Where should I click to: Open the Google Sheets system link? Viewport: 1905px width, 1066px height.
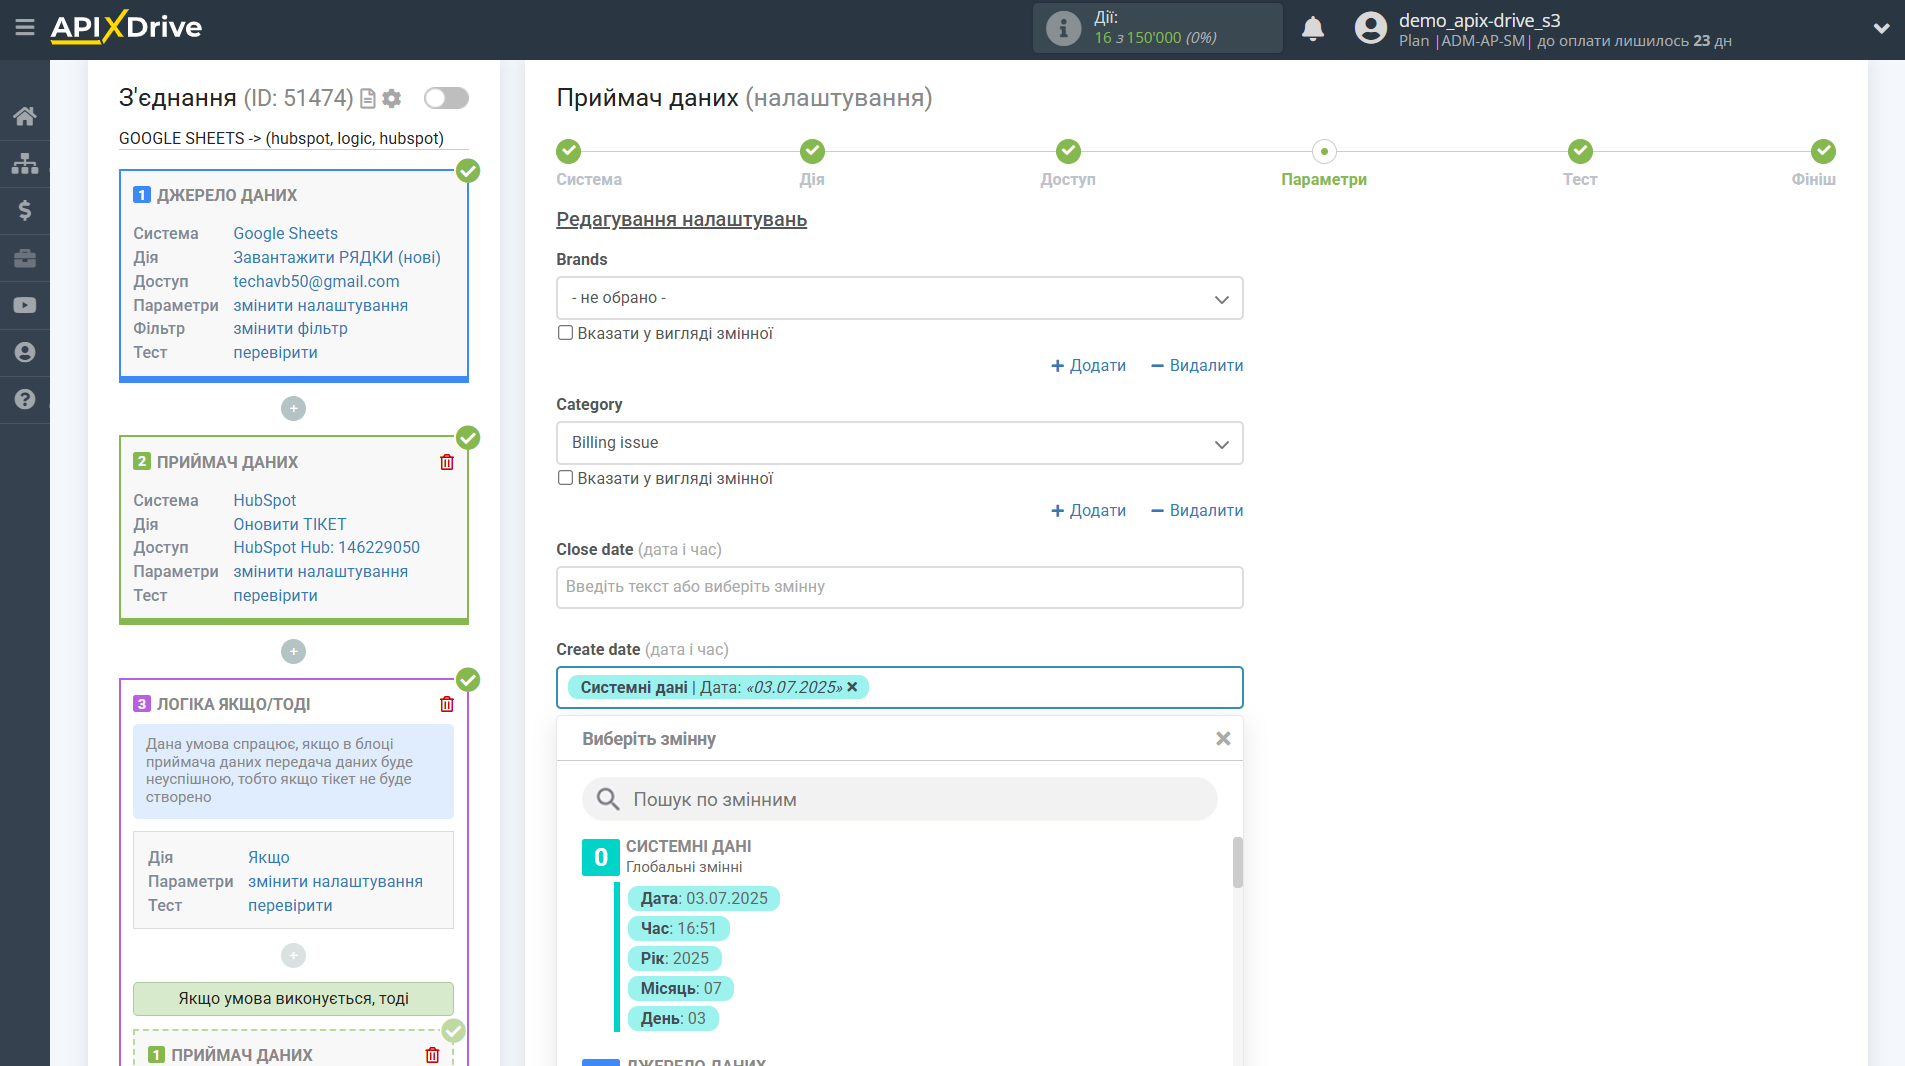click(285, 233)
